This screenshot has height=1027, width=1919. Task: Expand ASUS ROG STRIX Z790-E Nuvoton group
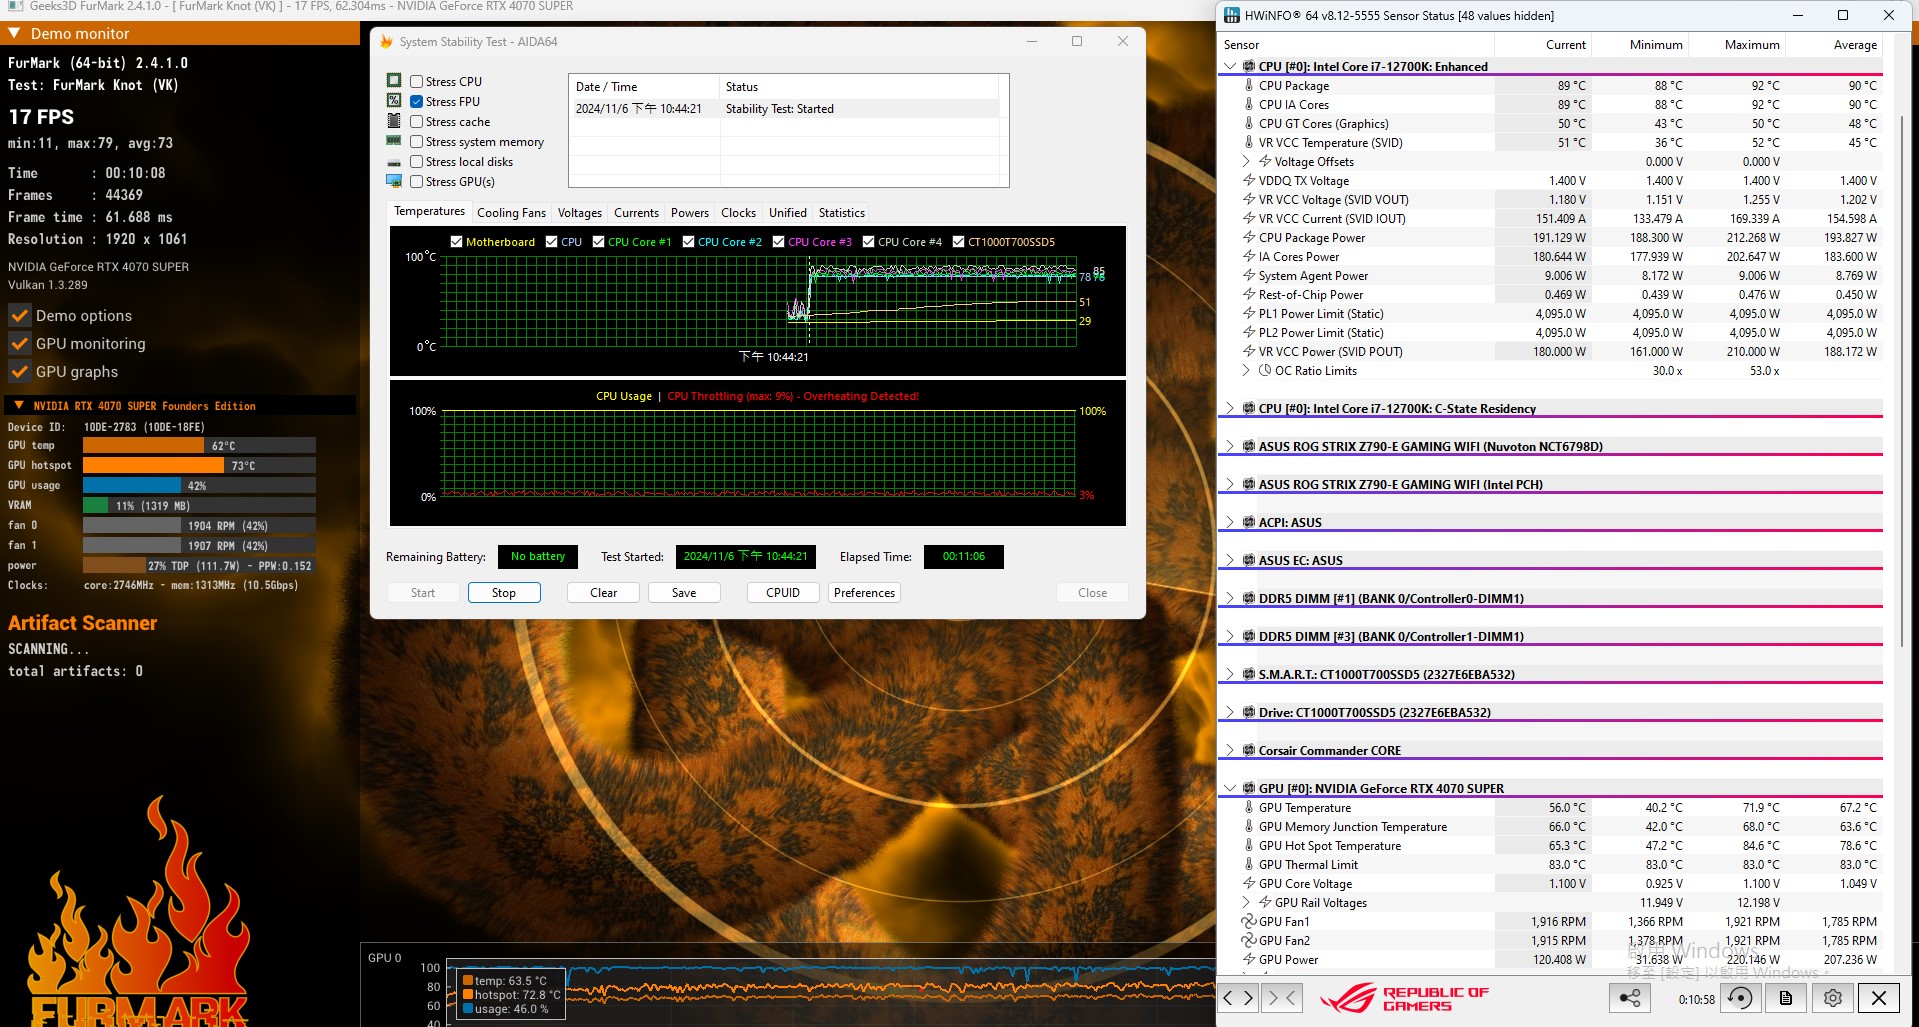[x=1229, y=446]
